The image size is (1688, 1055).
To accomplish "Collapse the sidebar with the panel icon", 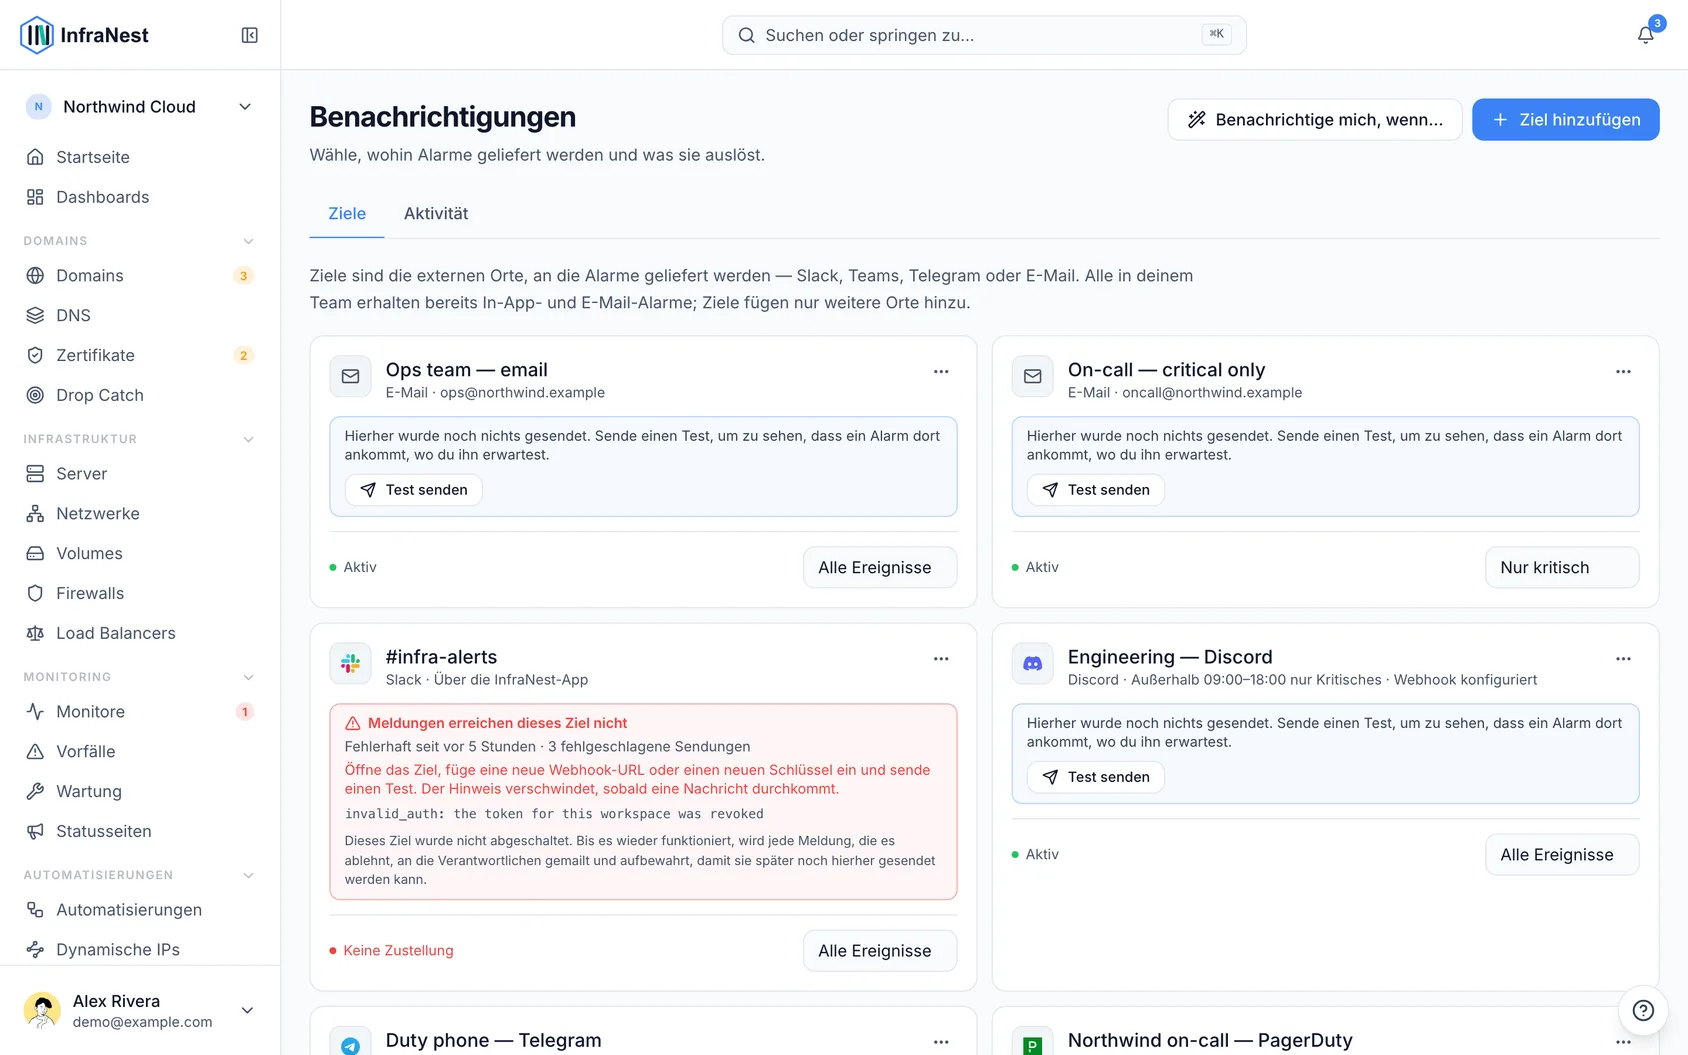I will pyautogui.click(x=250, y=35).
